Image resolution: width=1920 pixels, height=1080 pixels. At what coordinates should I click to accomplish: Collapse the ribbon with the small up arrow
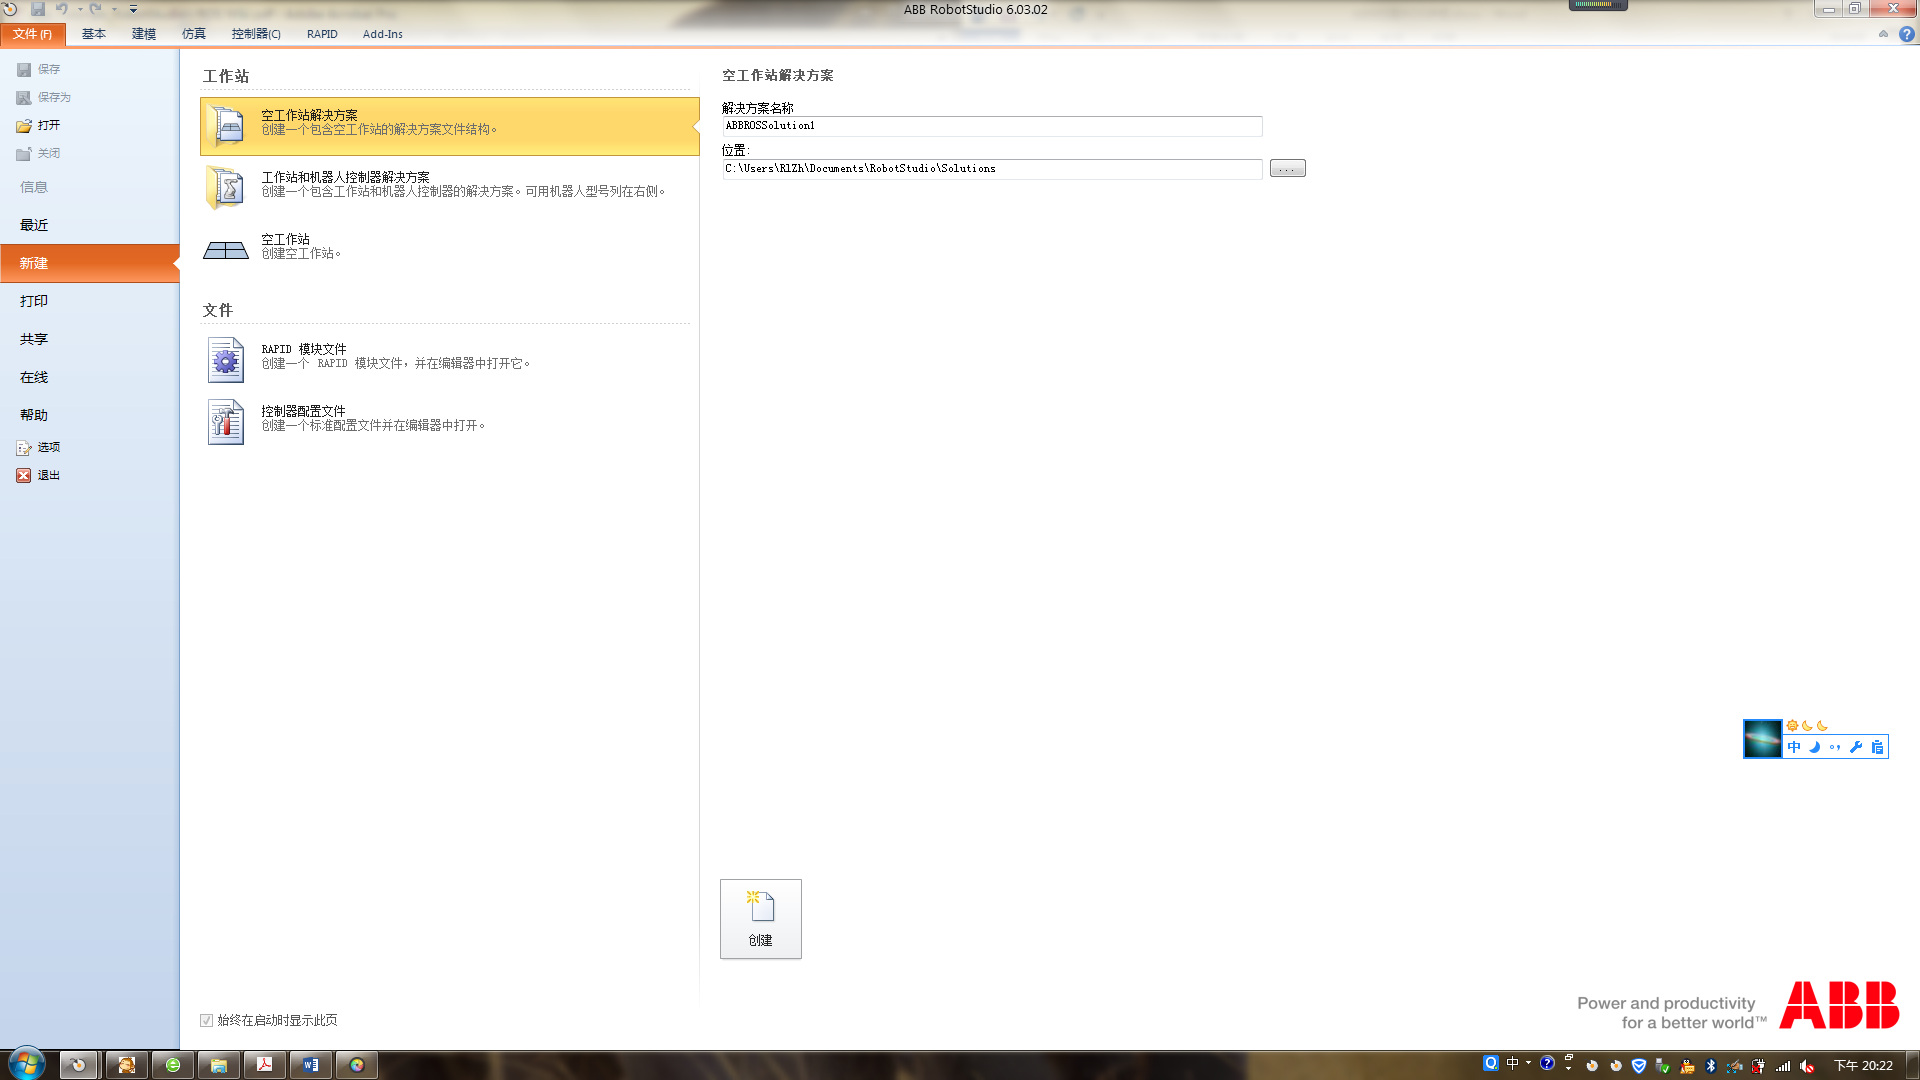[x=1883, y=34]
